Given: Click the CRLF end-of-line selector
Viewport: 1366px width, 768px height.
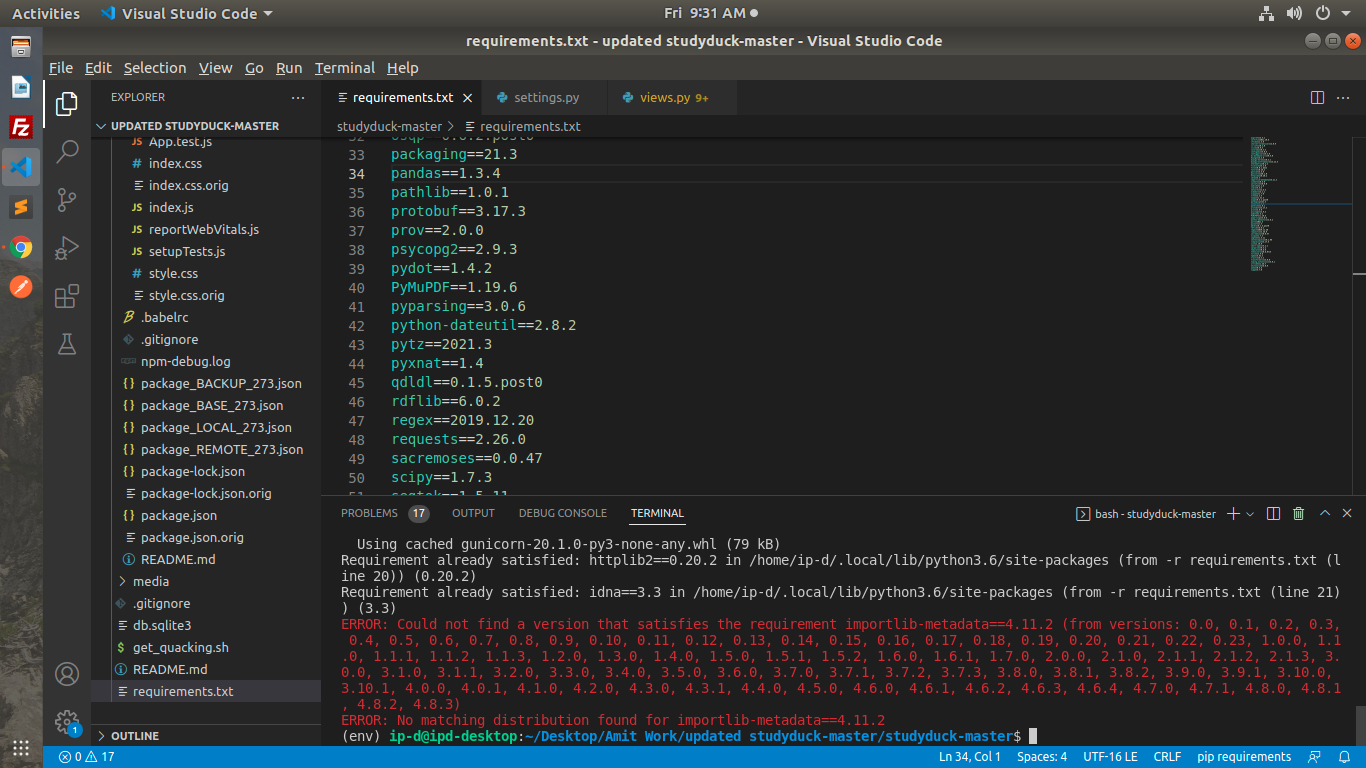Looking at the screenshot, I should point(1167,757).
